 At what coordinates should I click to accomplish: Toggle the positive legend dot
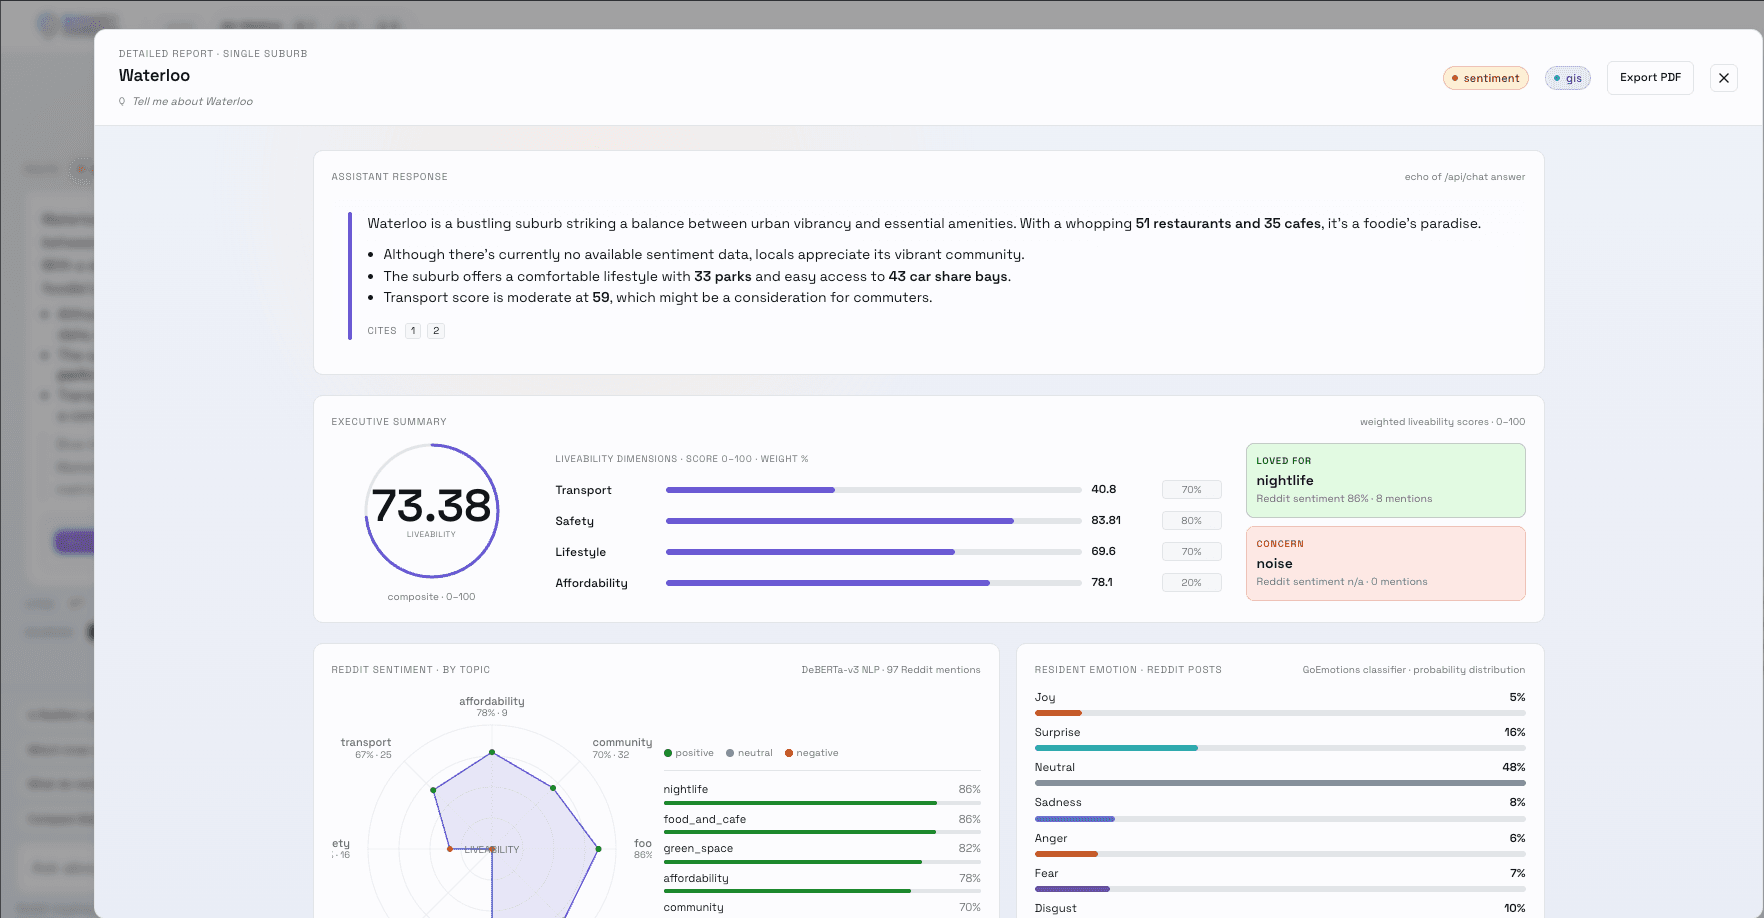pos(668,753)
